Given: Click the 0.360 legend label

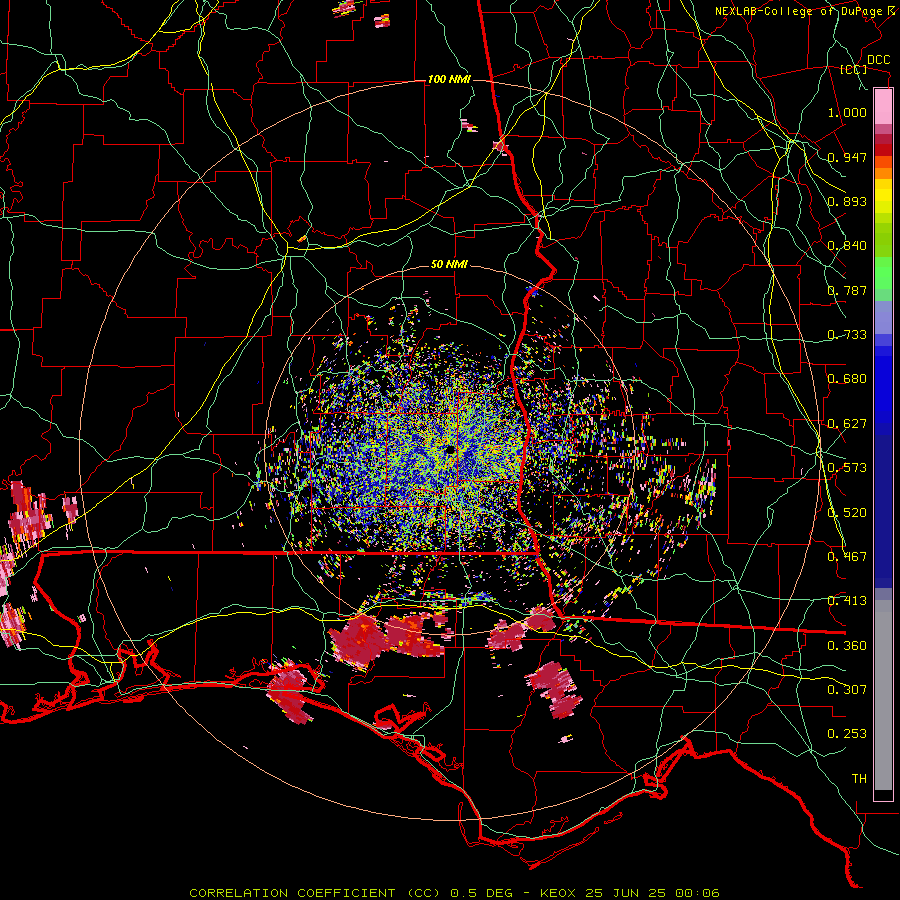Looking at the screenshot, I should [847, 646].
